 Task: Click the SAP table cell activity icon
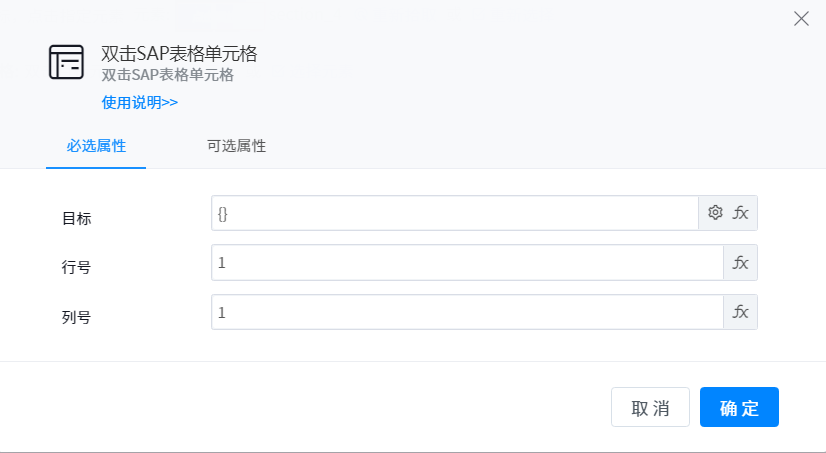(x=67, y=62)
